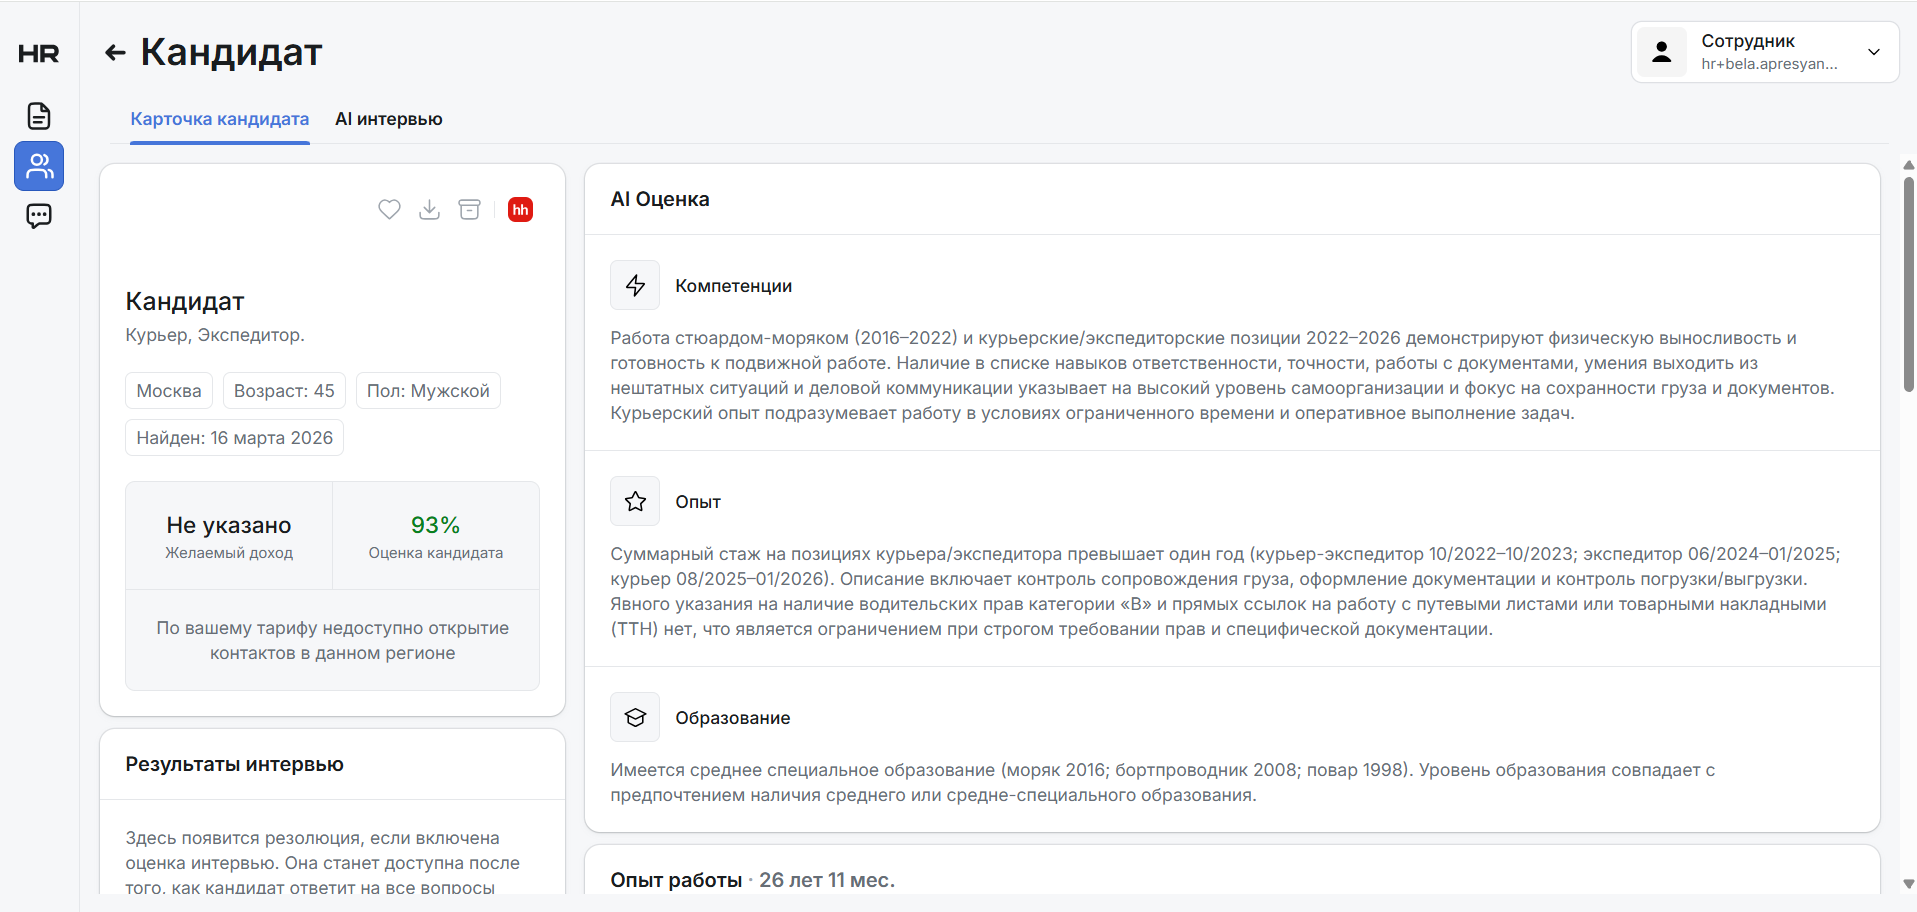
Task: Open the hh.ru source badge
Action: (520, 209)
